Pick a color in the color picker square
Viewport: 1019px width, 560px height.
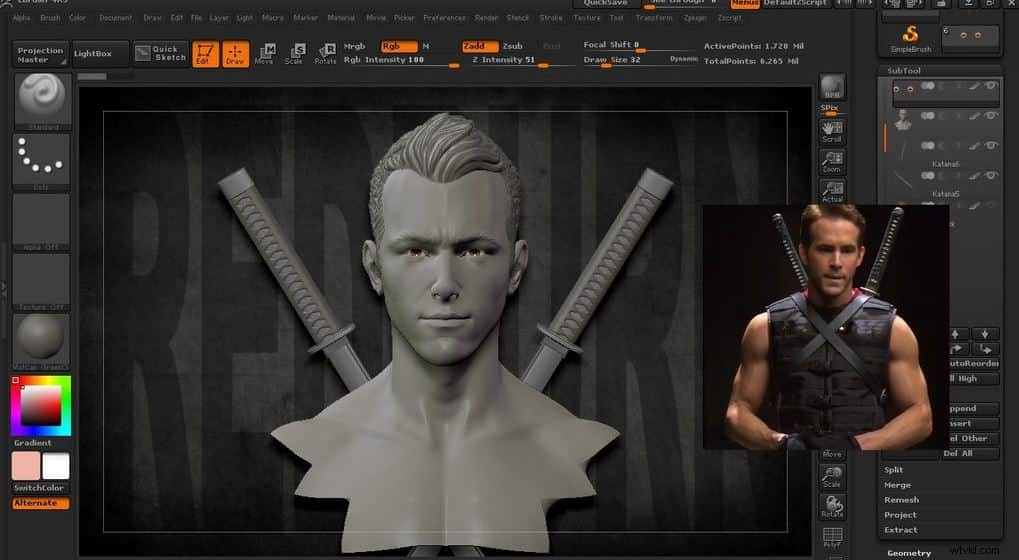(41, 406)
